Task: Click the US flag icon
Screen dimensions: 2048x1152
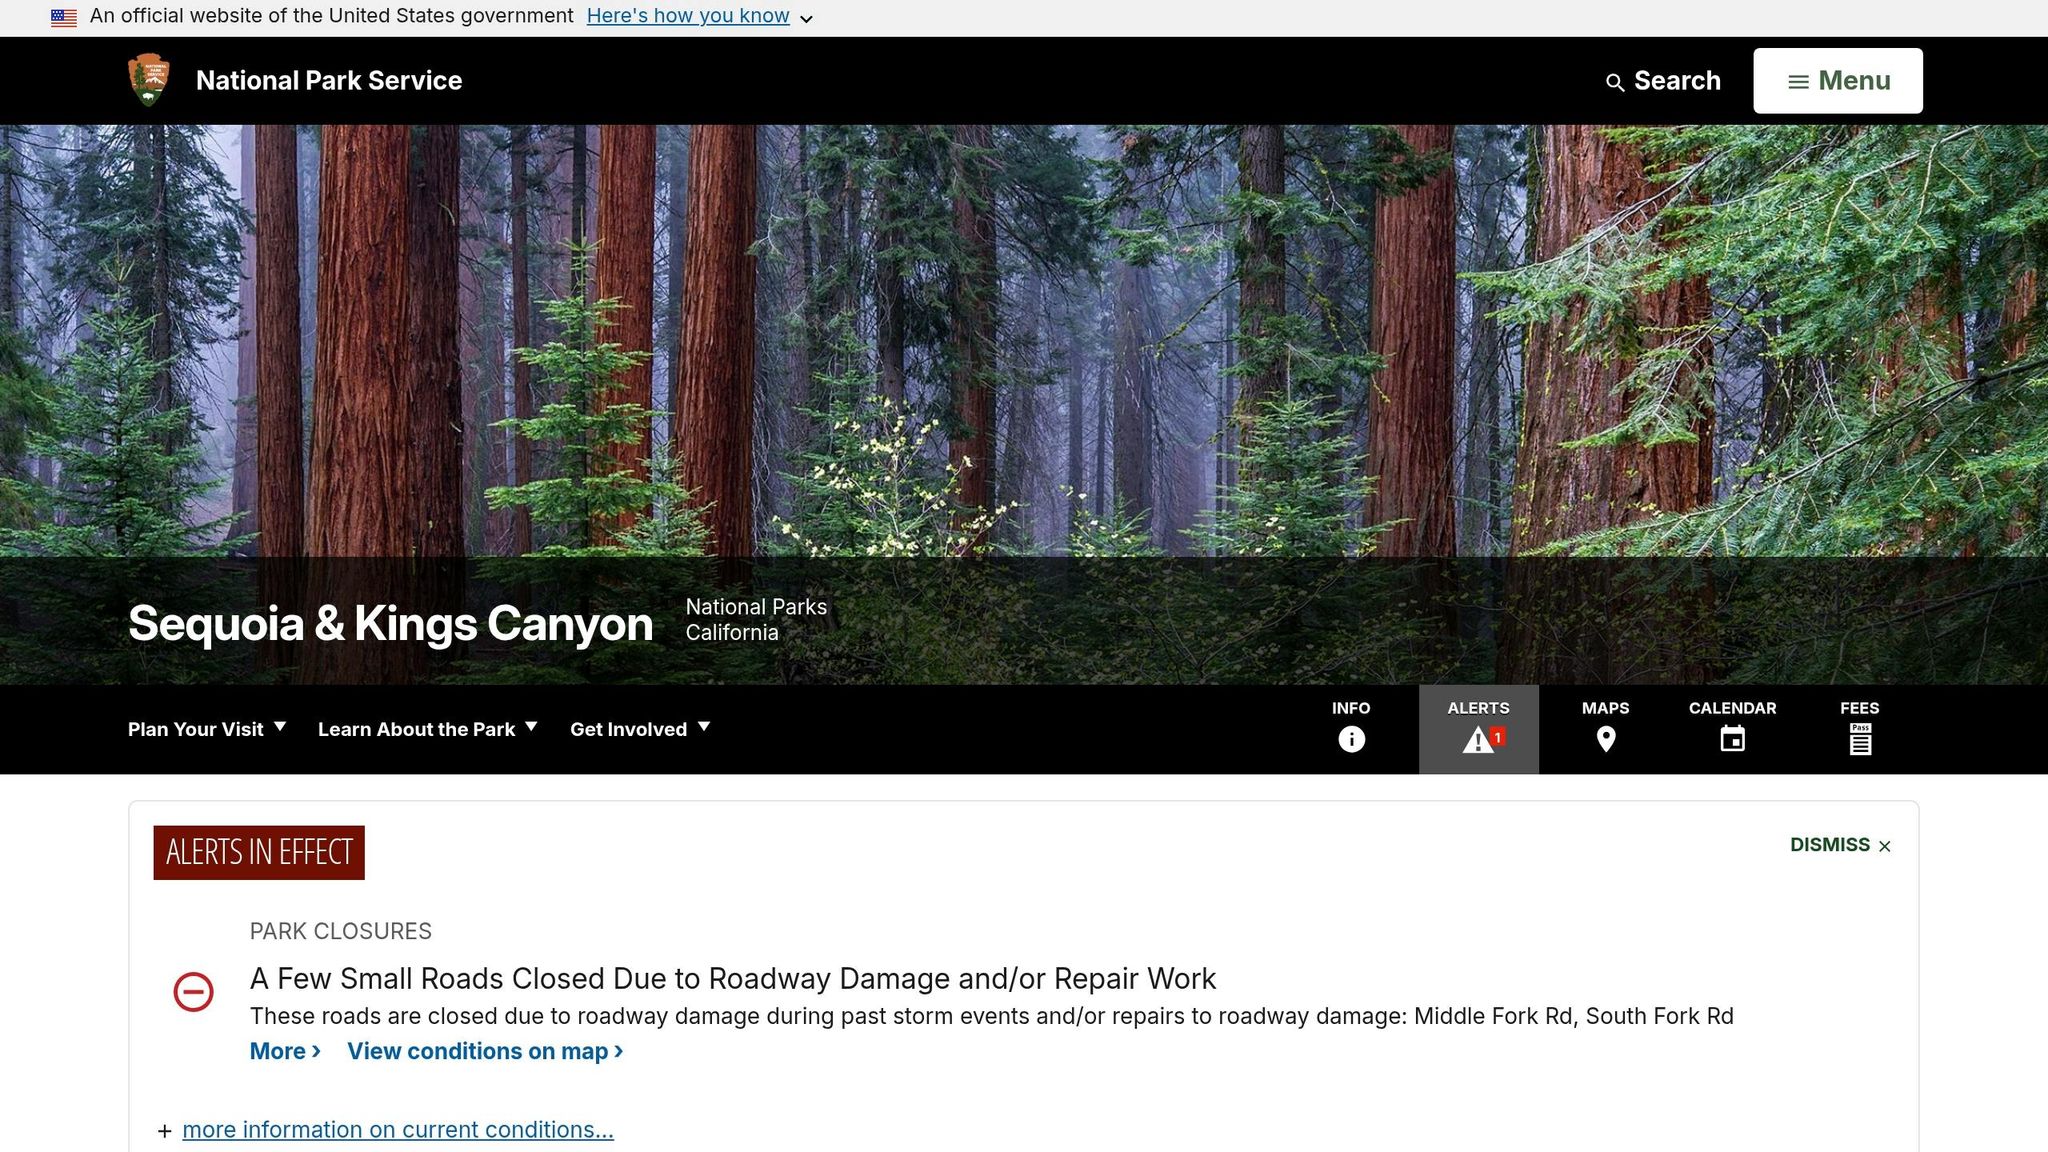Action: [64, 17]
